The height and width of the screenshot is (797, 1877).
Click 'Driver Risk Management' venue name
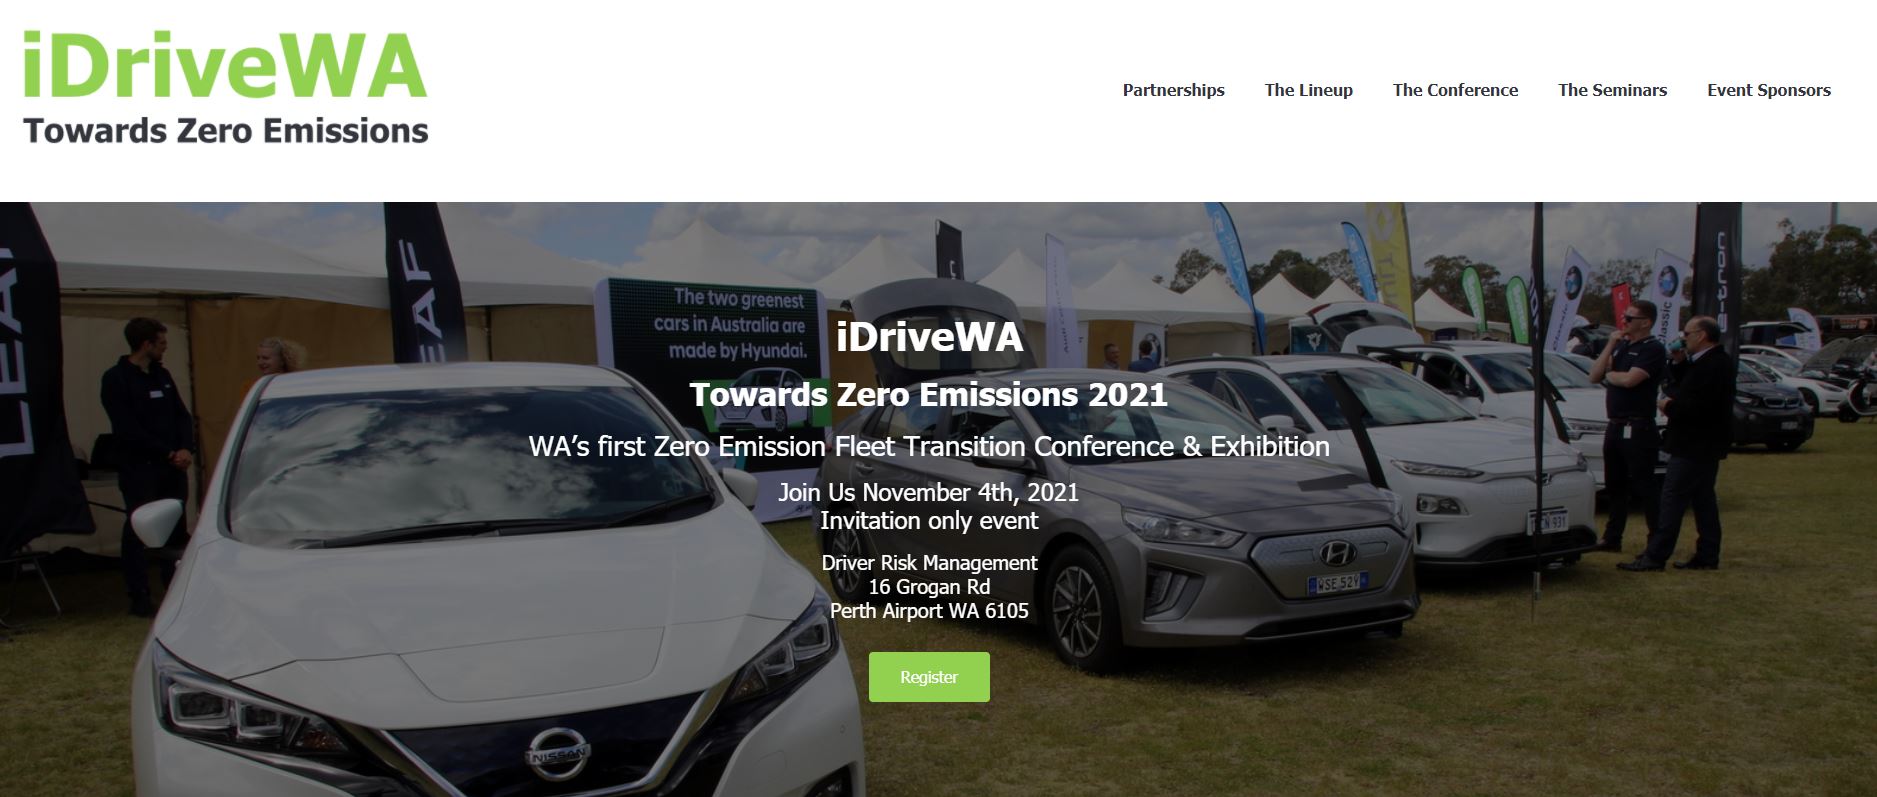pyautogui.click(x=929, y=563)
